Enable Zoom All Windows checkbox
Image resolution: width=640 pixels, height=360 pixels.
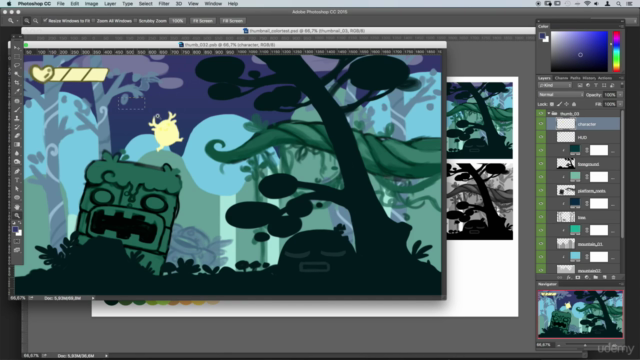93,21
